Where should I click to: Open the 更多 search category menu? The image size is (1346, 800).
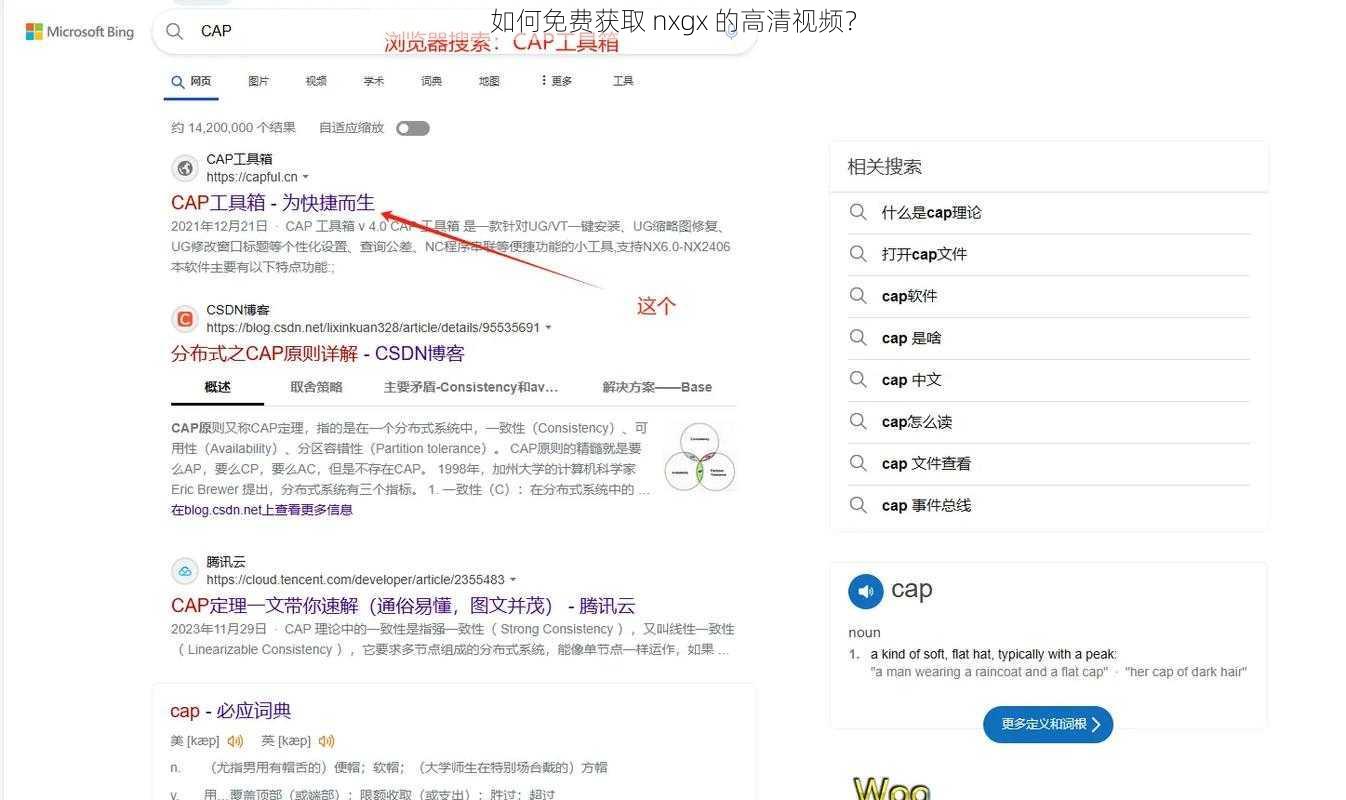pos(556,81)
